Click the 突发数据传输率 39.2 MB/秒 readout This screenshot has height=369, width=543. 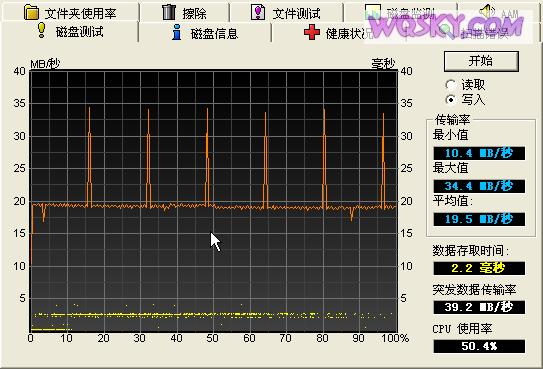479,307
